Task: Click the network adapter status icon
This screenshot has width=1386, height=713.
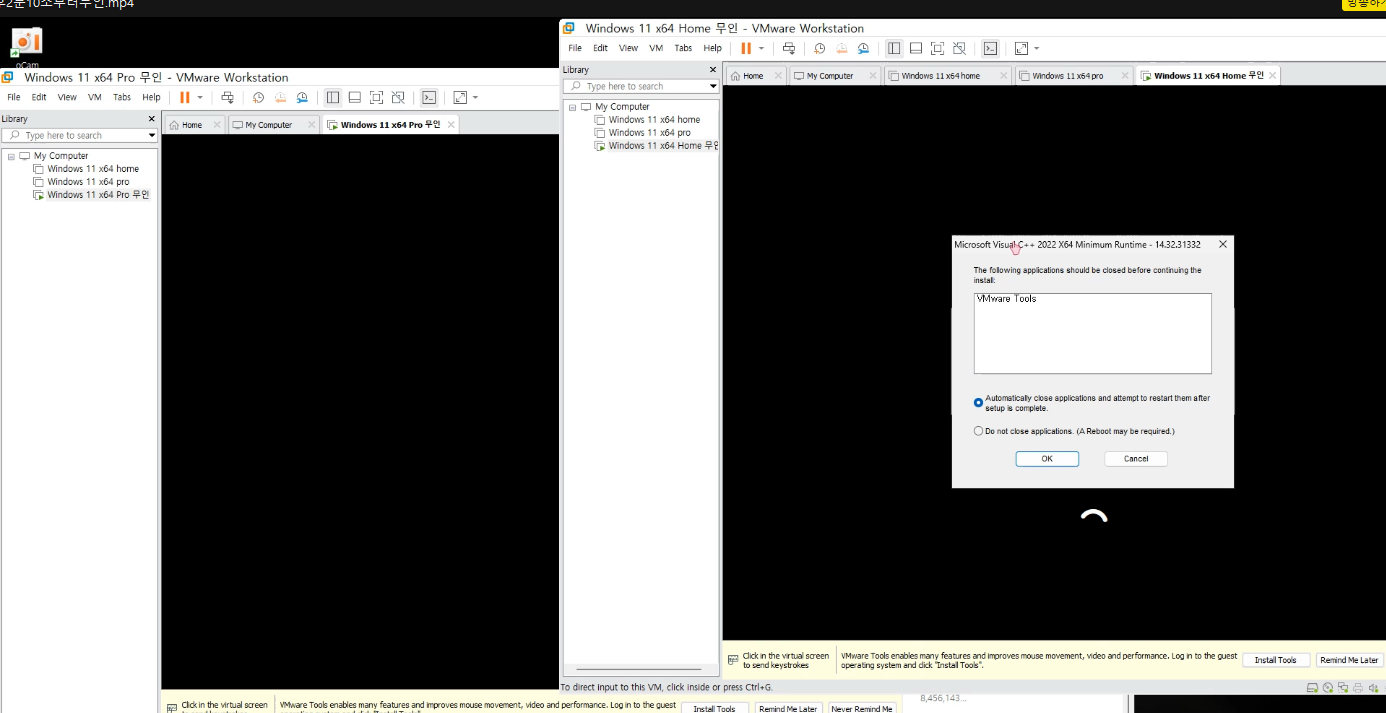Action: click(x=1343, y=688)
